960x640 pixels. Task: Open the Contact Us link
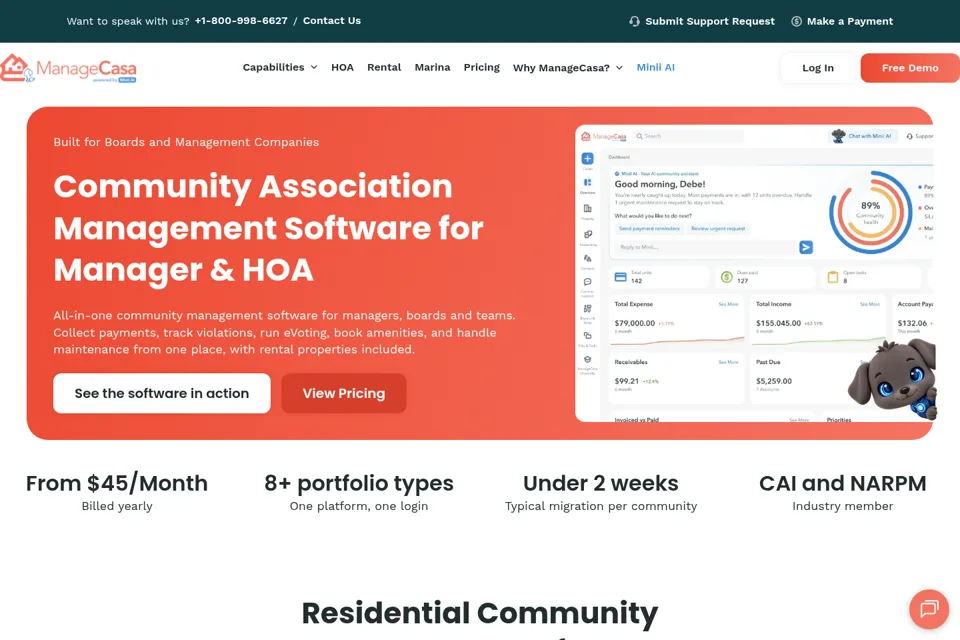point(332,21)
